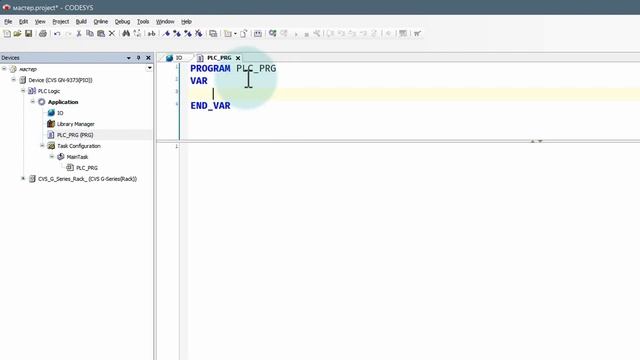This screenshot has width=640, height=360.
Task: Open Replace via the icon next to binoculars
Action: pyautogui.click(x=137, y=33)
